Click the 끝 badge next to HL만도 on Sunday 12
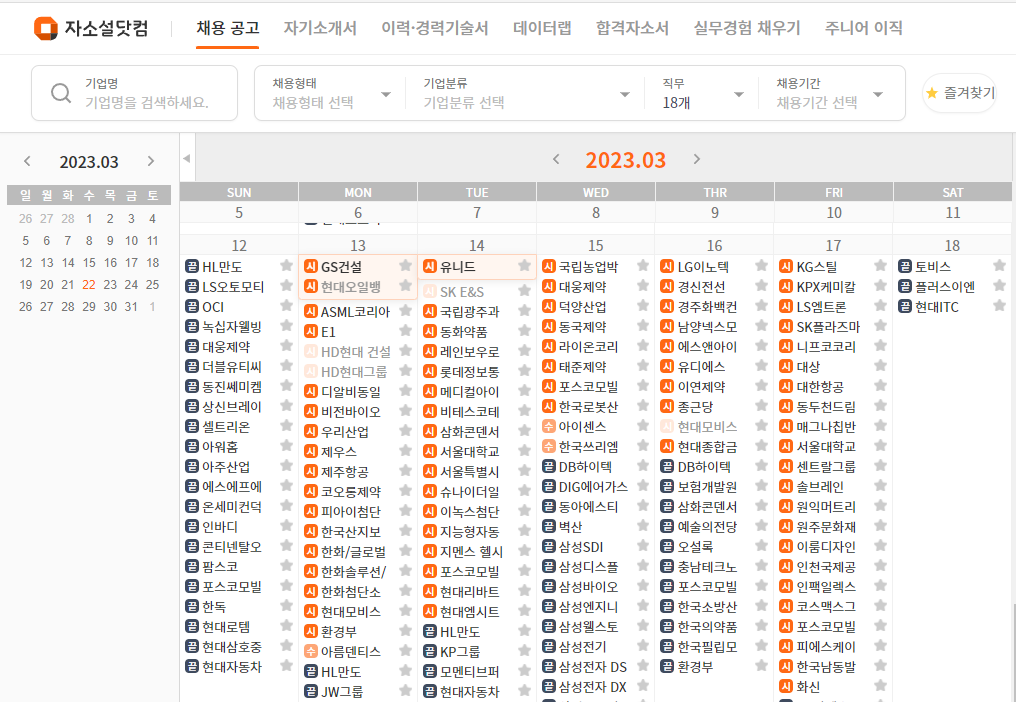The image size is (1016, 702). tap(192, 266)
